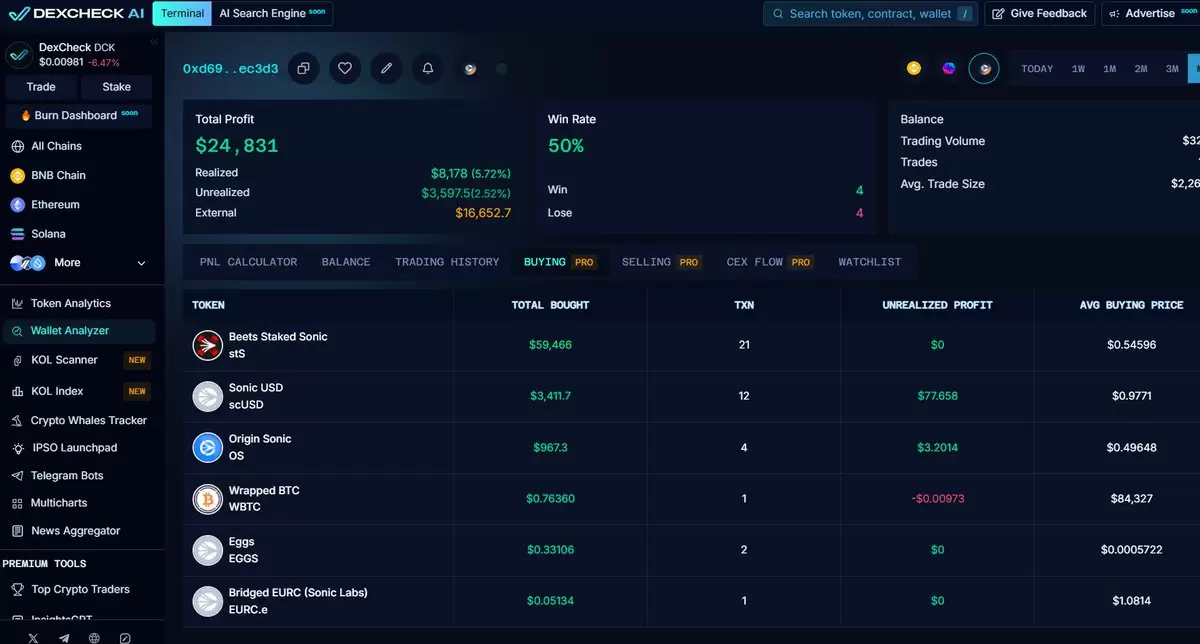Sort by AVG BUYING PRICE column header
1200x644 pixels.
point(1131,305)
